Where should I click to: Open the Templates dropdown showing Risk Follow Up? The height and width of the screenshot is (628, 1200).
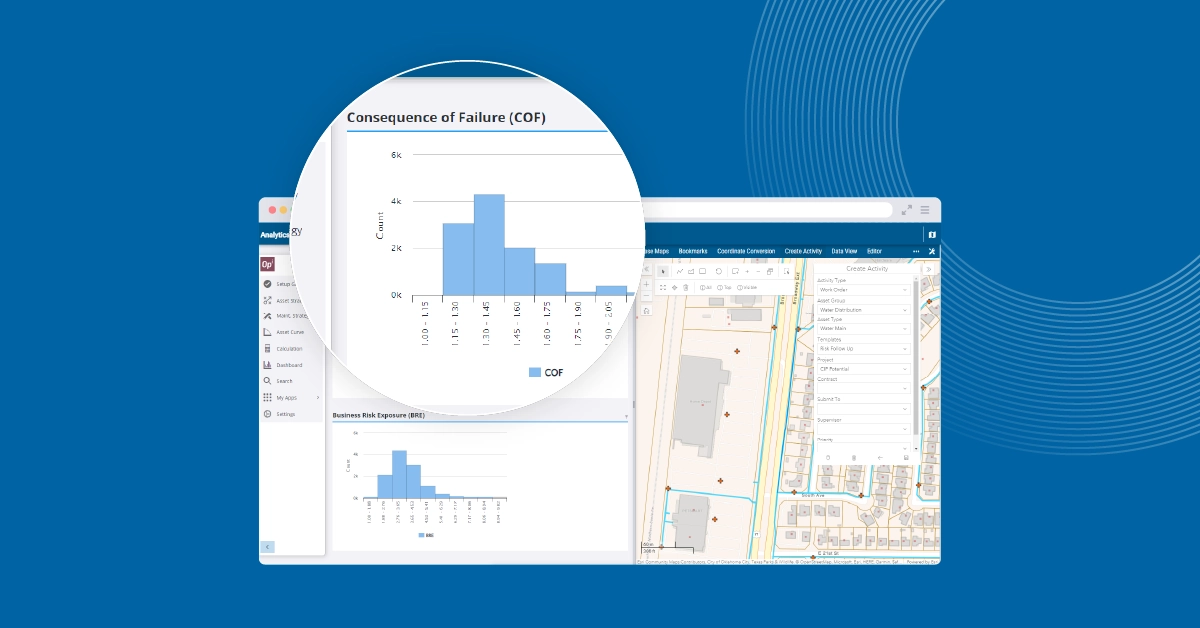[x=864, y=348]
